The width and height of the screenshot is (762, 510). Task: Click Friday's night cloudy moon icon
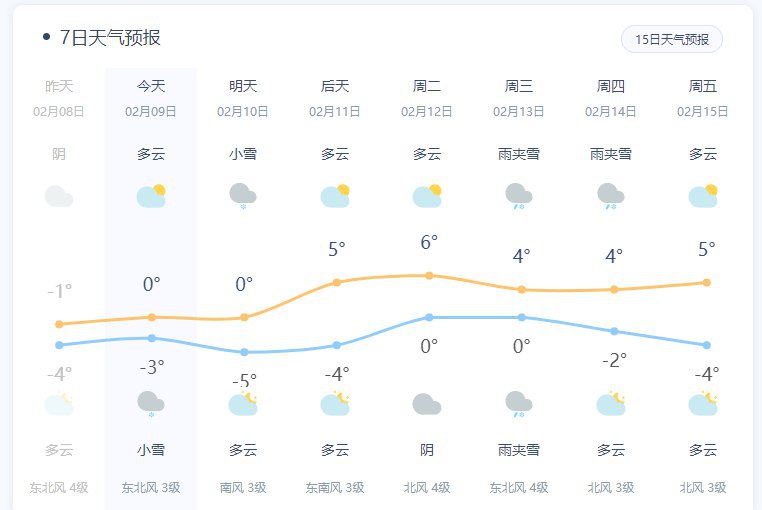(x=703, y=404)
